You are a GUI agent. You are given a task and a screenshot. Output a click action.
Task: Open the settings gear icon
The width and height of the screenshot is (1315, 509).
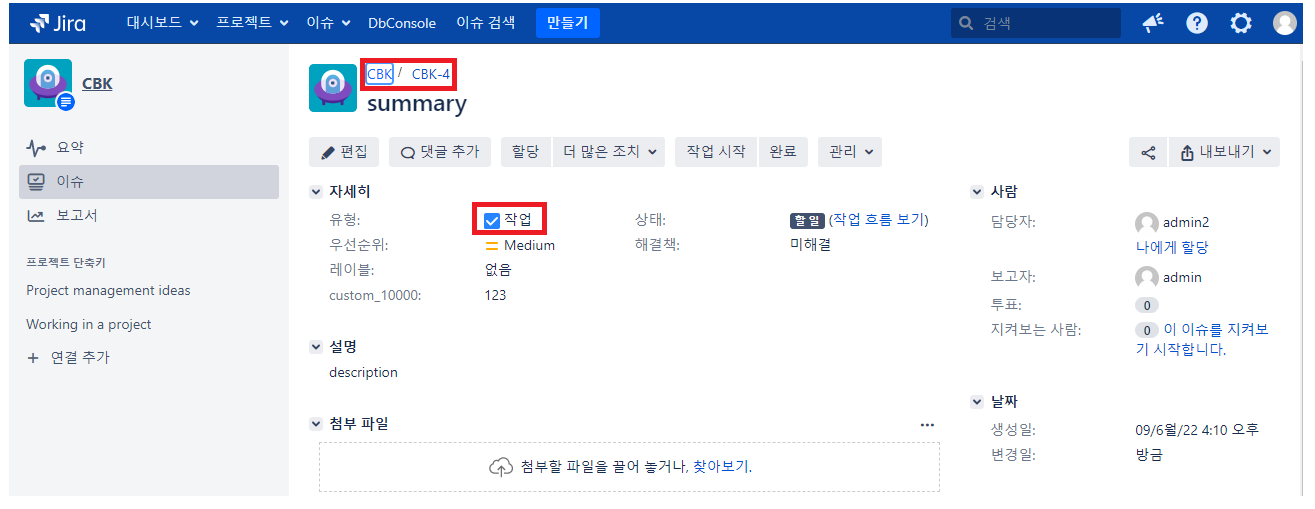click(x=1241, y=23)
